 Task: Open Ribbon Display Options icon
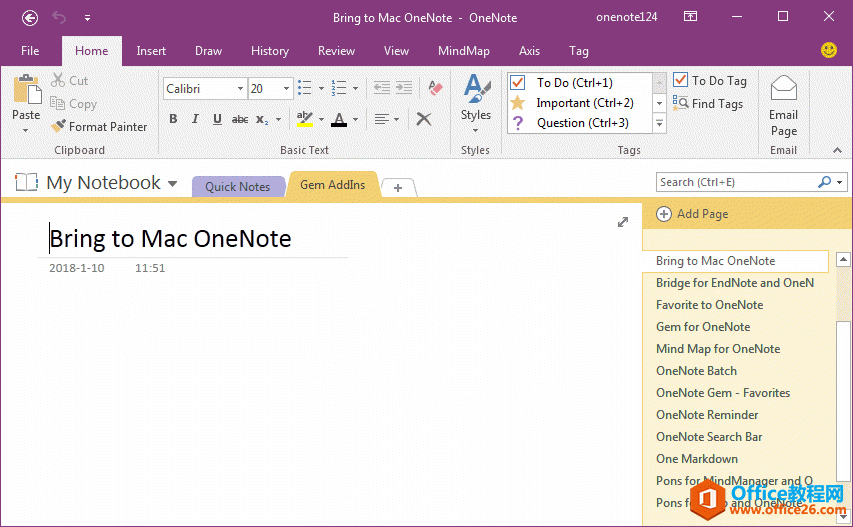(x=690, y=16)
